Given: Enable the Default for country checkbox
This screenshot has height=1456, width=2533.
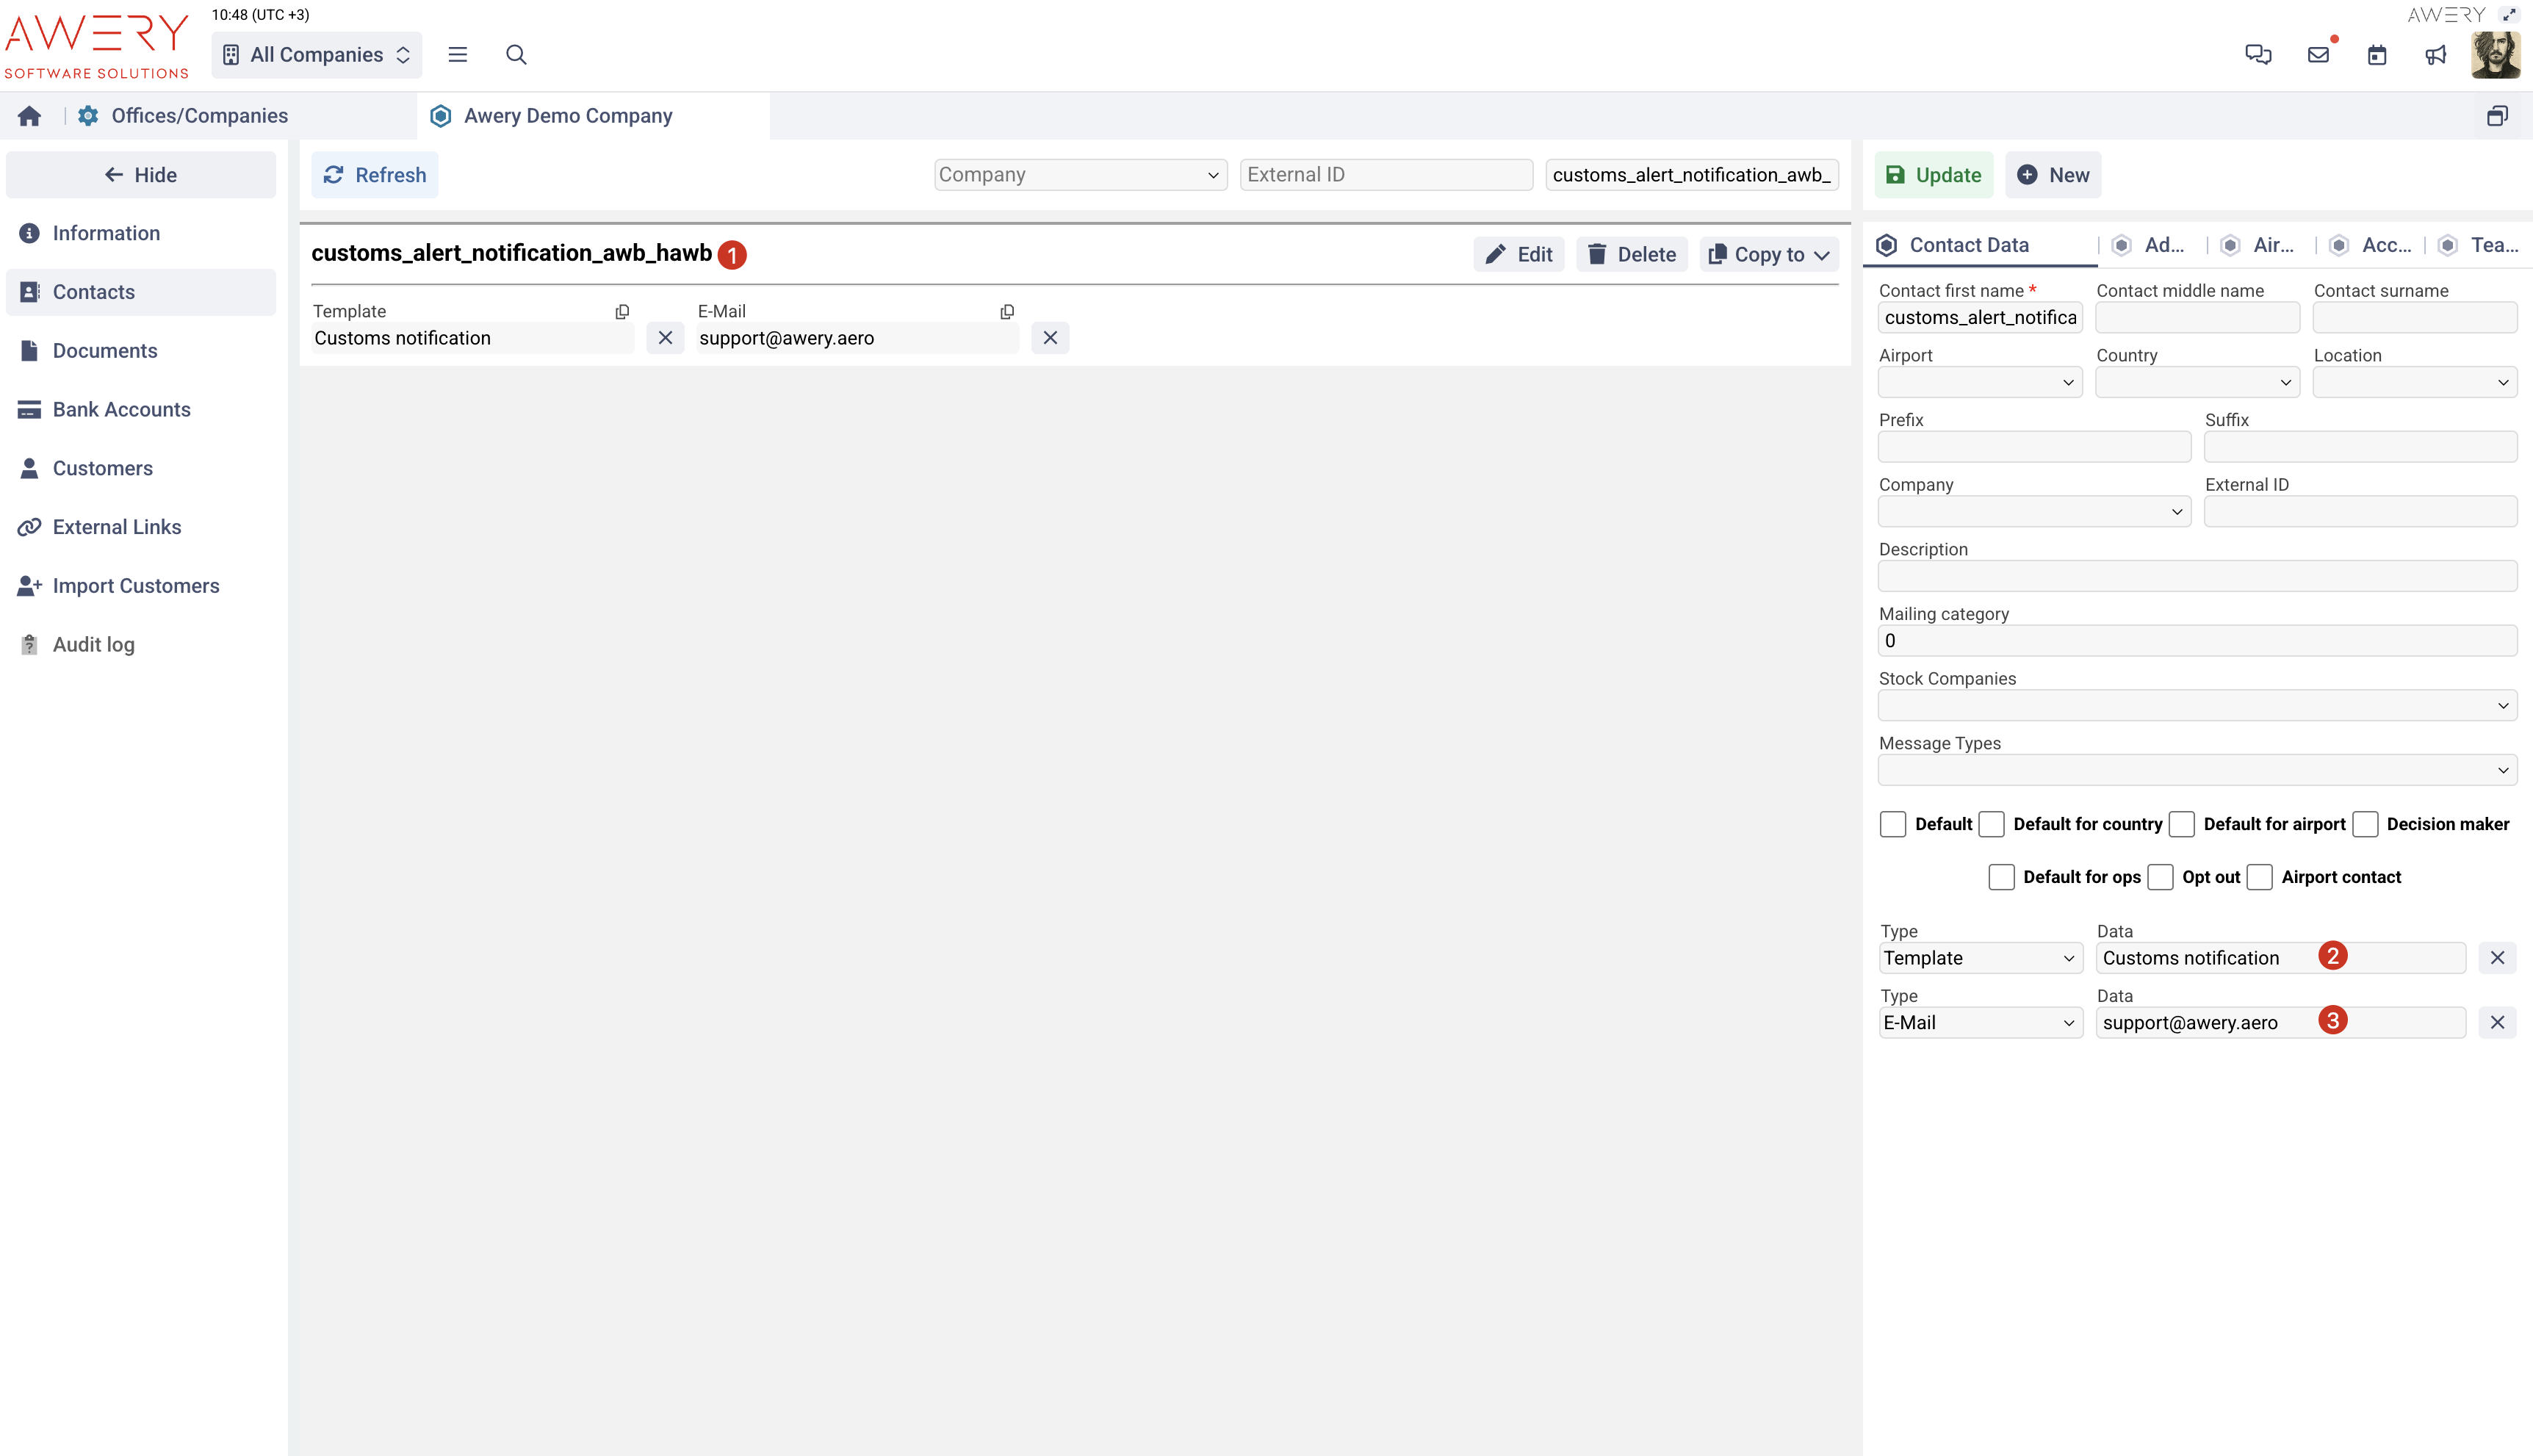Looking at the screenshot, I should pos(1992,824).
